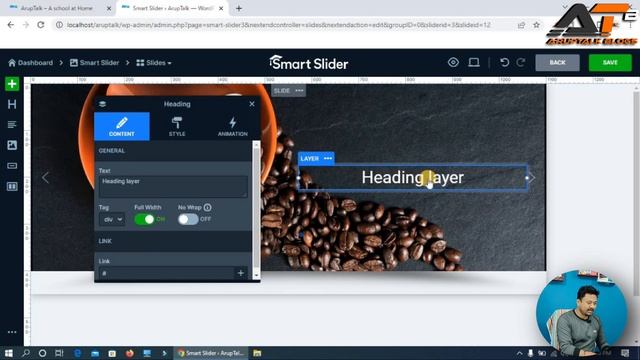Redo the last change
The width and height of the screenshot is (640, 360).
pos(521,62)
